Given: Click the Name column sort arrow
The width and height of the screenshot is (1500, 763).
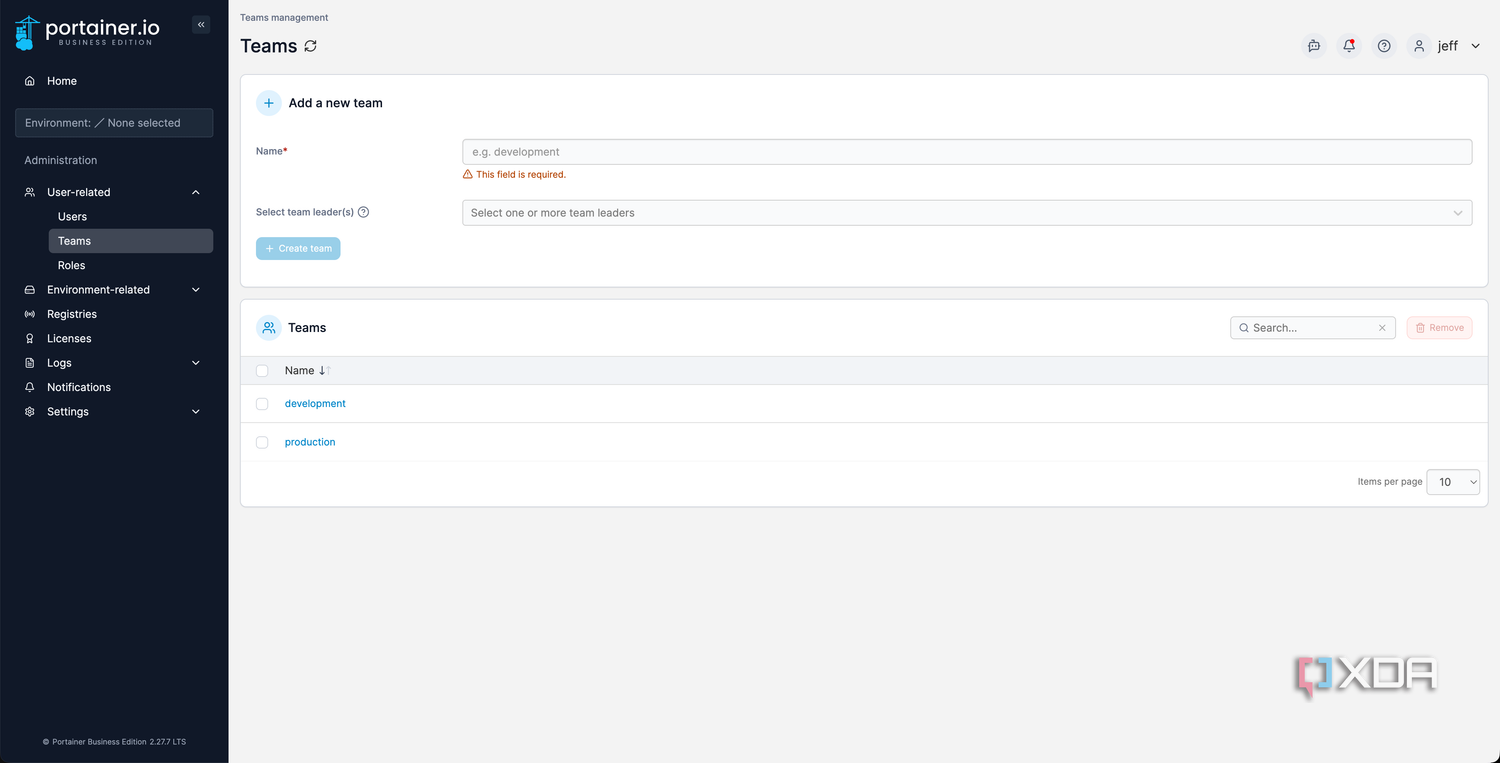Looking at the screenshot, I should pos(324,371).
